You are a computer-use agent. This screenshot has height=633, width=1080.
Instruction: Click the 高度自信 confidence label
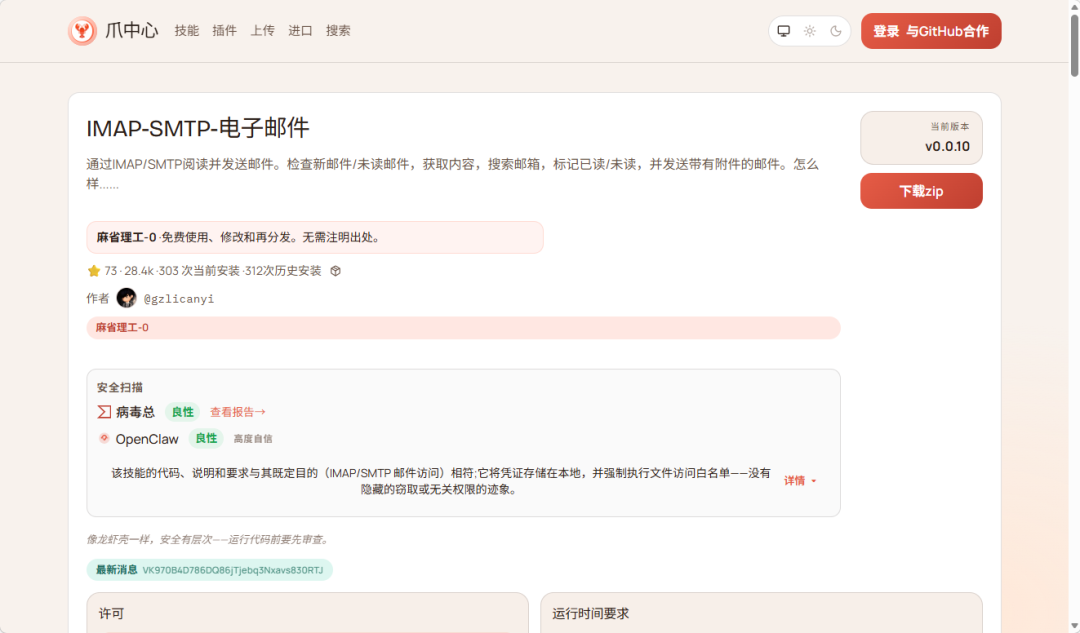click(x=253, y=439)
